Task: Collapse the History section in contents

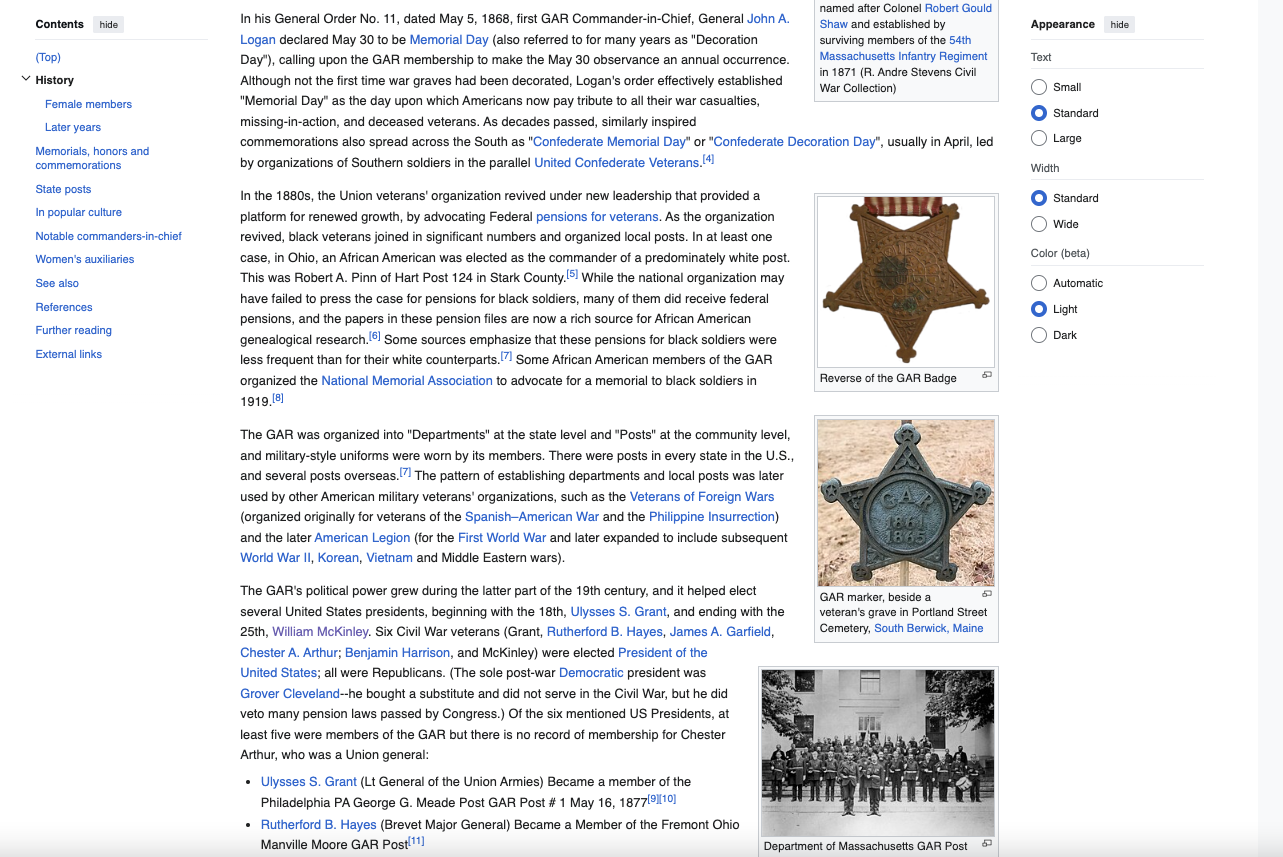Action: 26,79
